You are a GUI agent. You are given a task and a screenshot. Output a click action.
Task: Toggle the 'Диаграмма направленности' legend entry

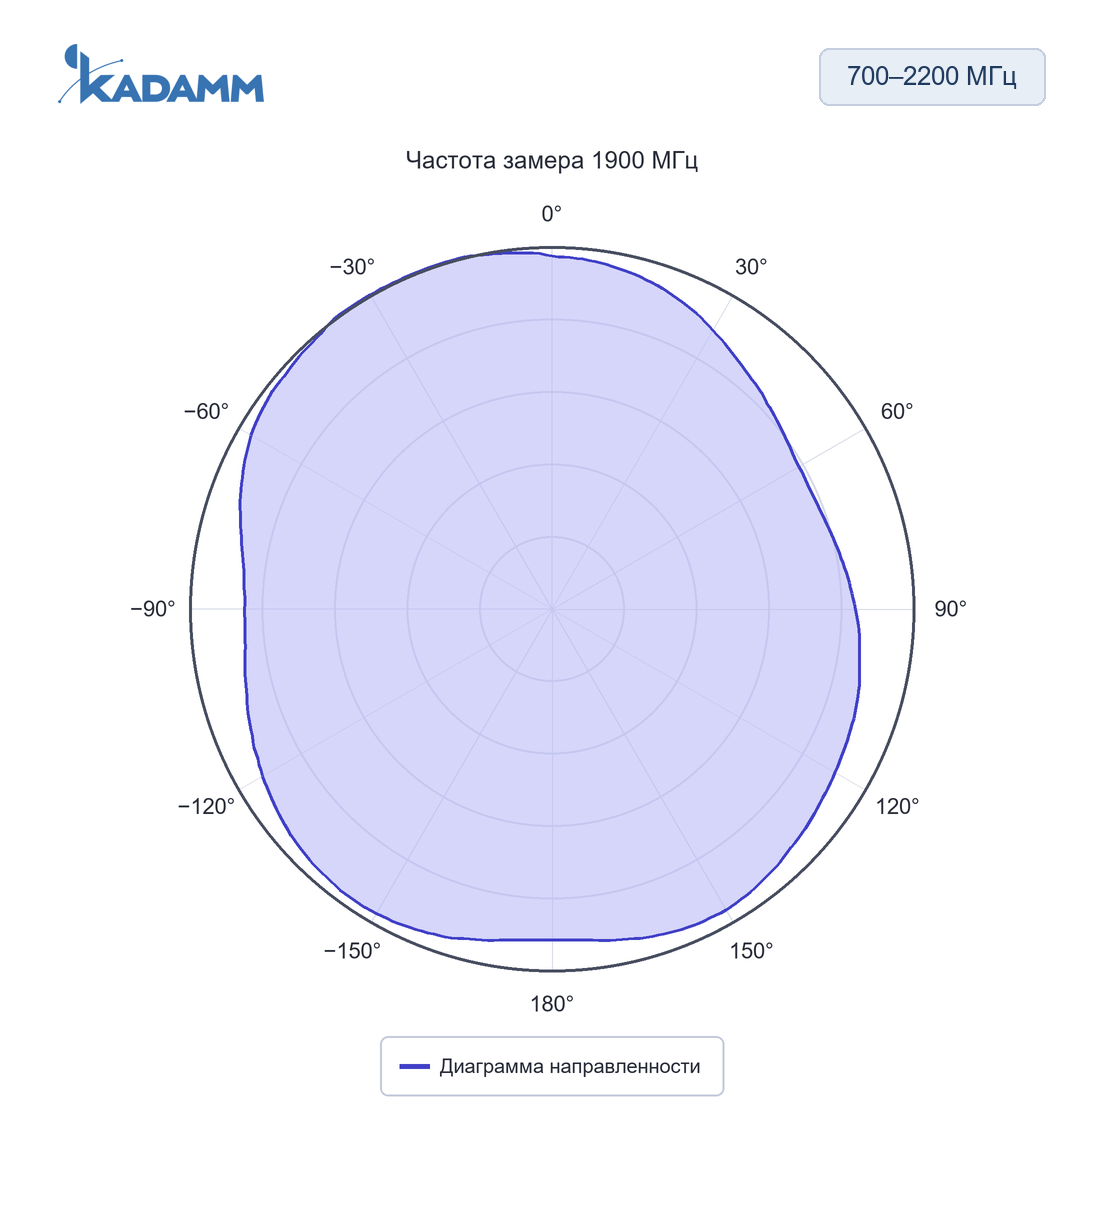(x=551, y=1066)
